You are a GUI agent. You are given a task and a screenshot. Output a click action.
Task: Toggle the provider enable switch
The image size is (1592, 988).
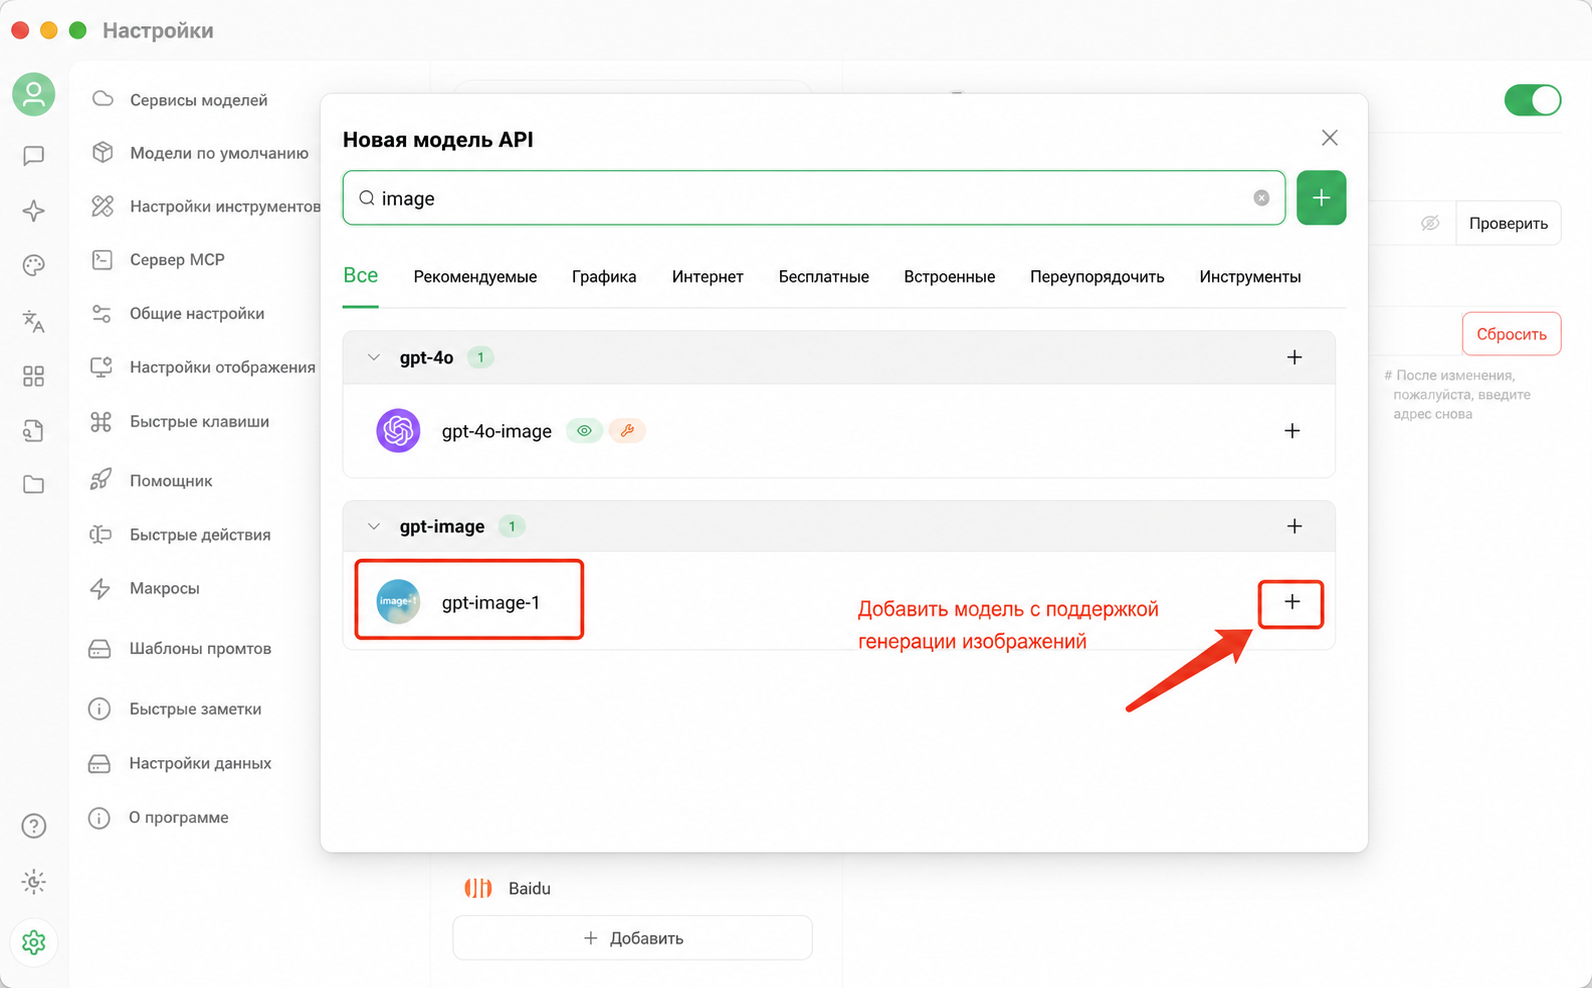(x=1532, y=100)
